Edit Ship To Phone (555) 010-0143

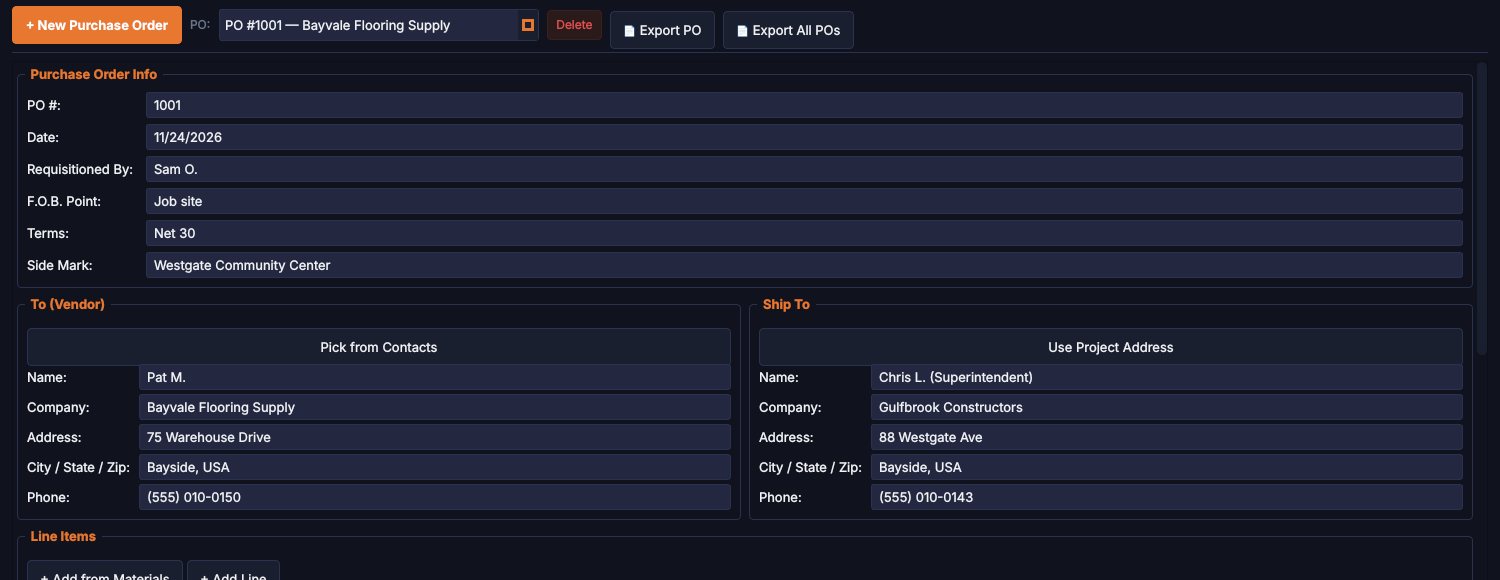click(x=1167, y=497)
